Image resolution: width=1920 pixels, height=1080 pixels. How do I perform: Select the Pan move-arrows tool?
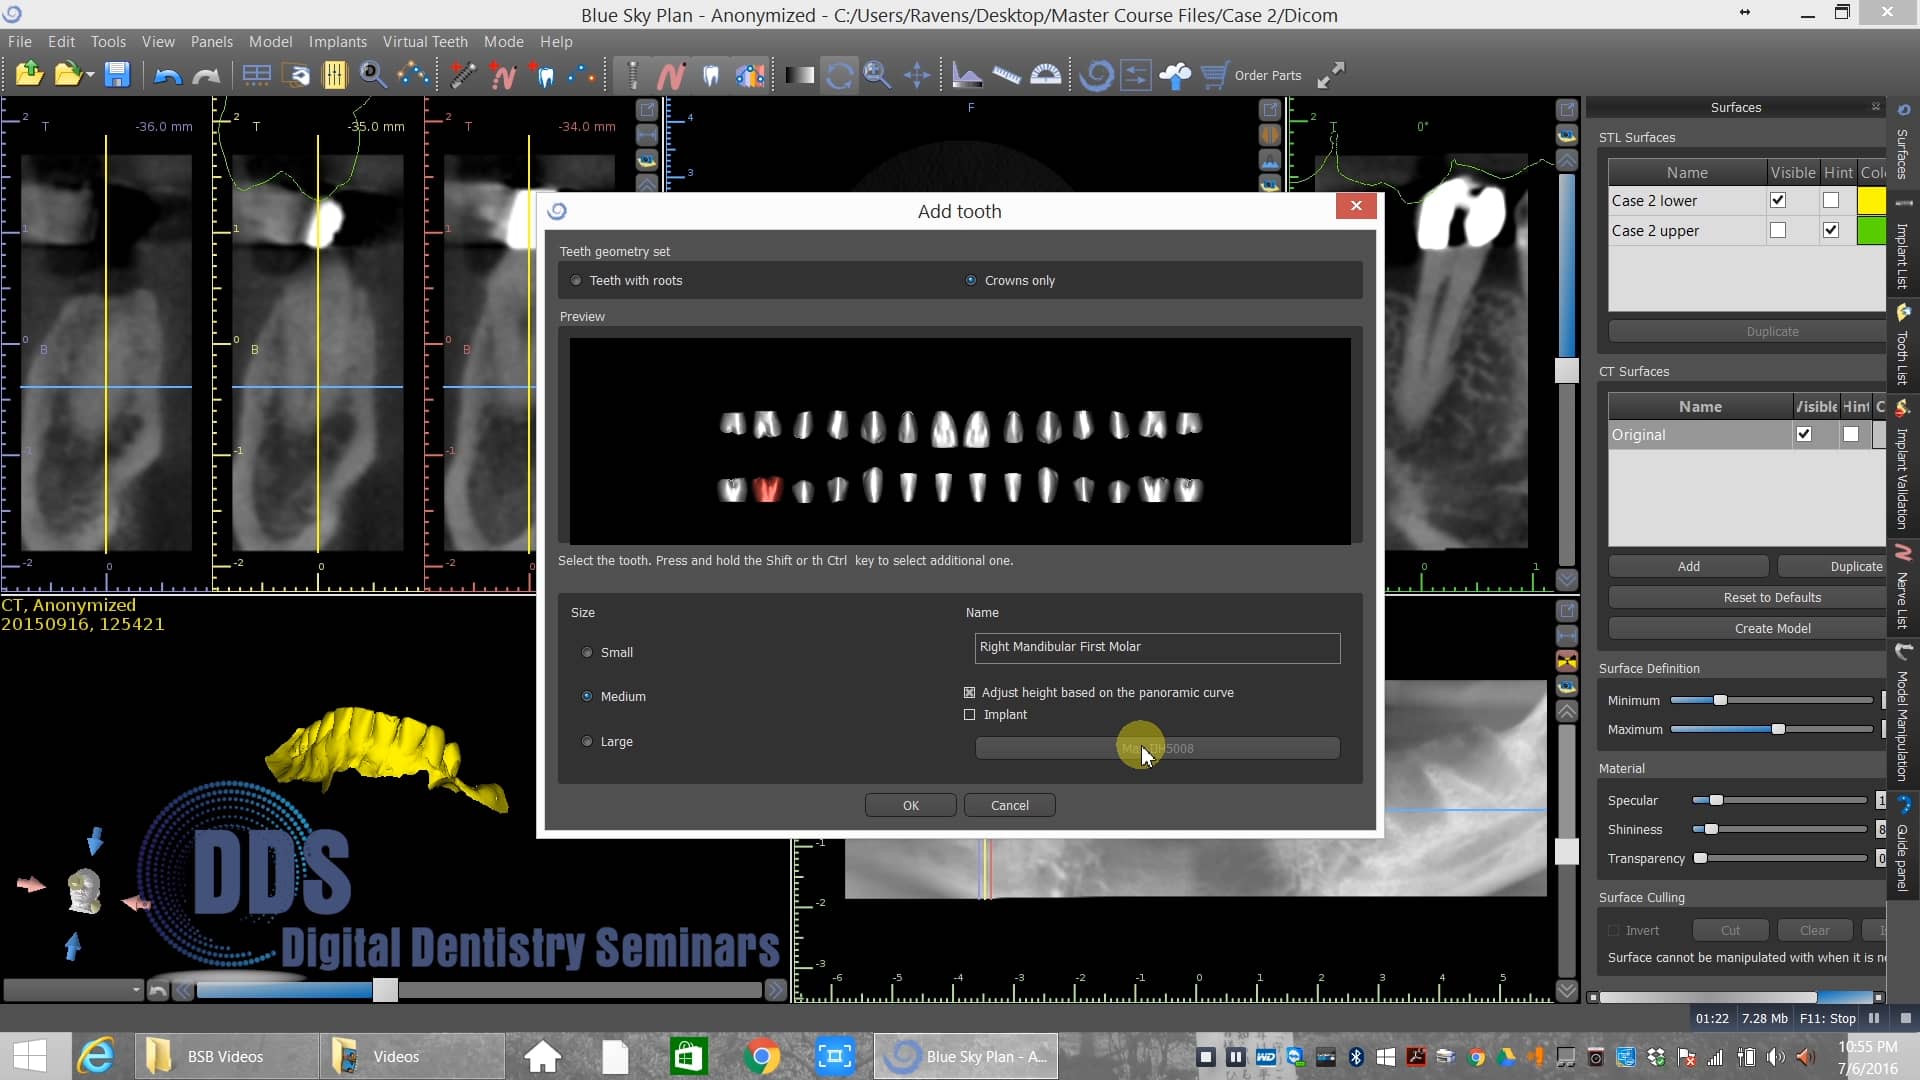pyautogui.click(x=917, y=75)
